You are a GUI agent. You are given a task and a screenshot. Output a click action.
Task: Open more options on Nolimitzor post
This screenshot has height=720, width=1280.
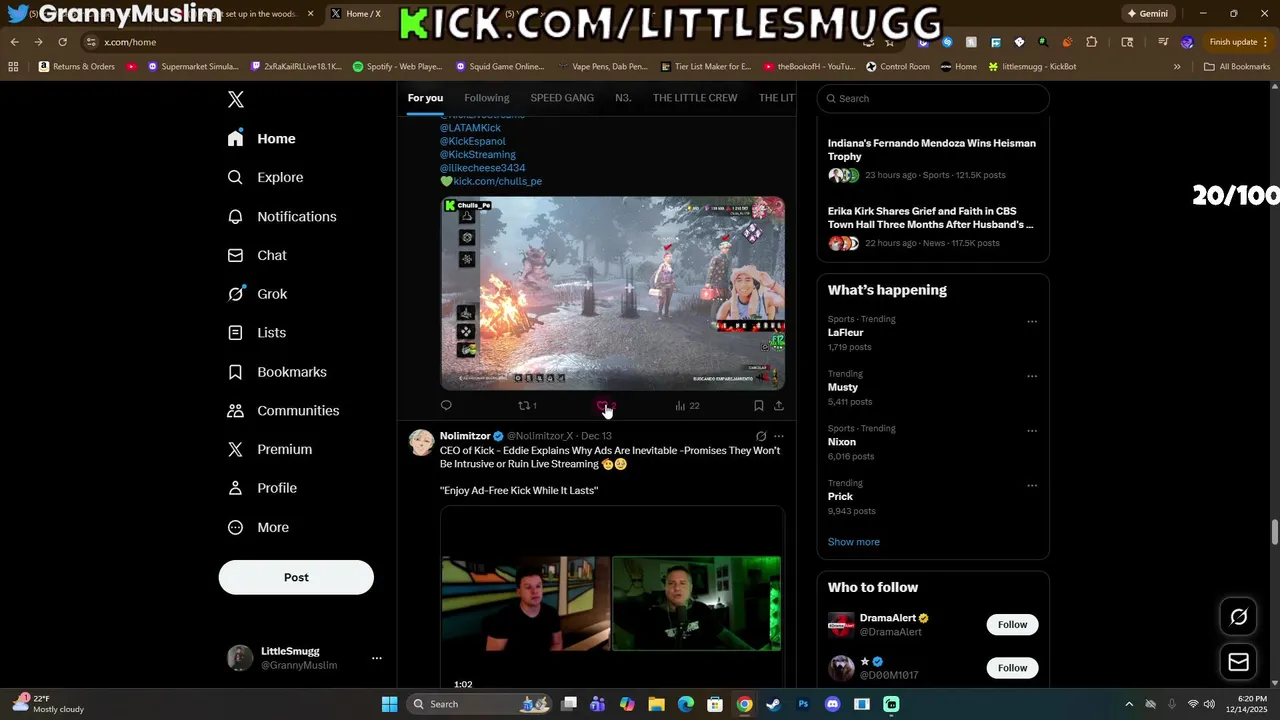point(779,436)
